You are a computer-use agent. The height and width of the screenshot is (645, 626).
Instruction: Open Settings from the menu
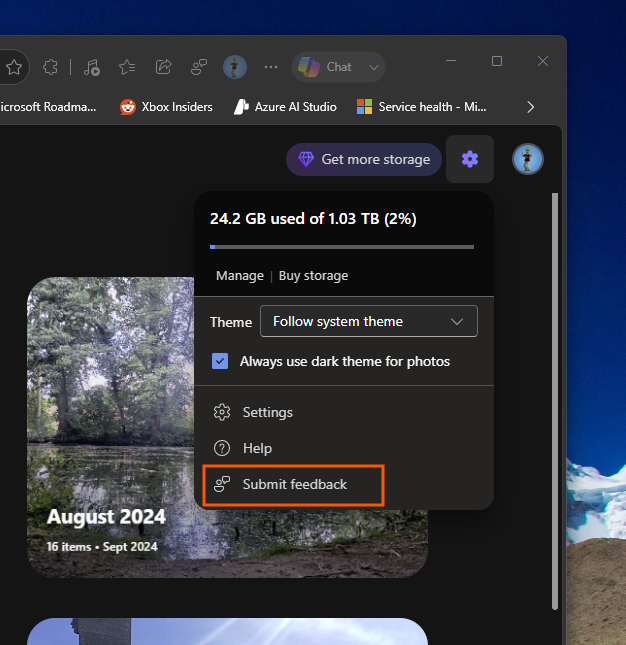(x=343, y=412)
